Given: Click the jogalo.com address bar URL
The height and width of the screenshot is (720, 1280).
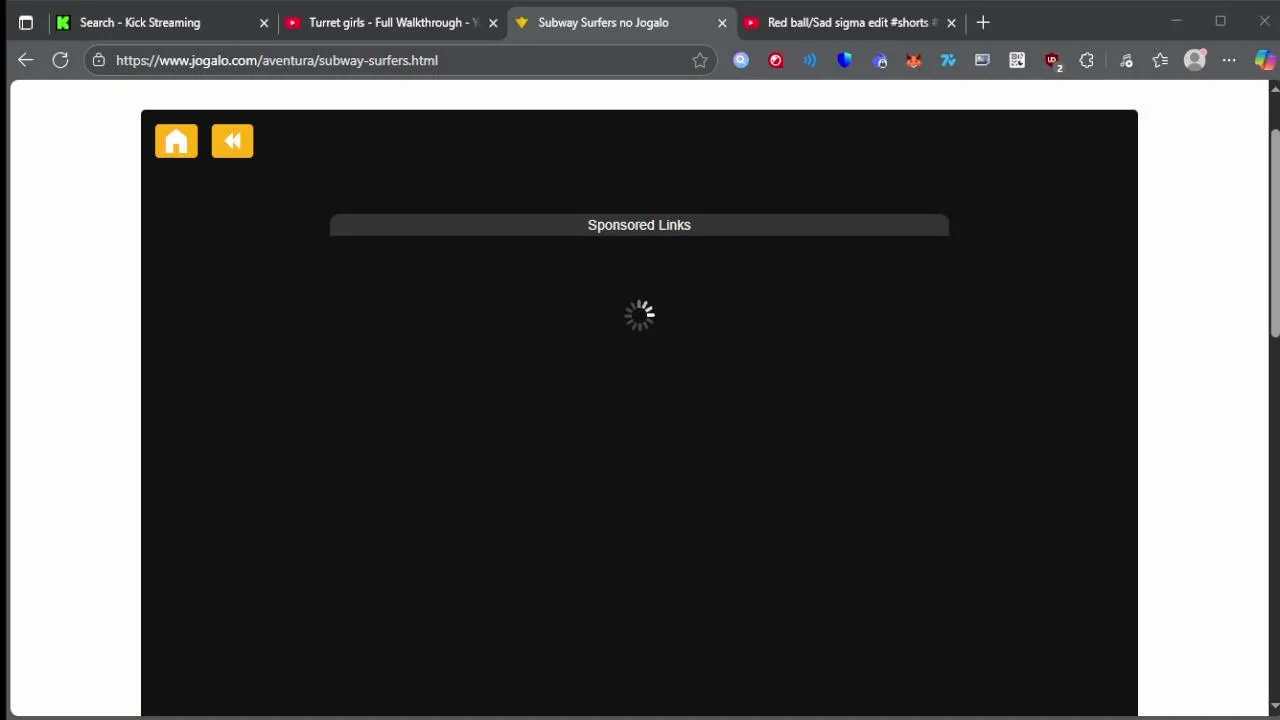Looking at the screenshot, I should coord(277,60).
